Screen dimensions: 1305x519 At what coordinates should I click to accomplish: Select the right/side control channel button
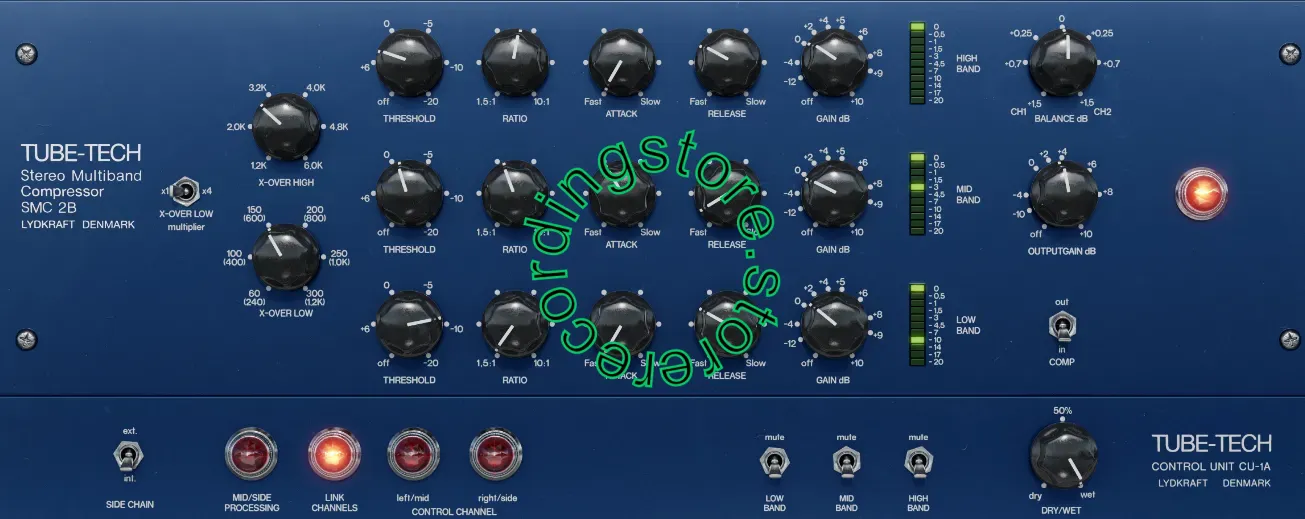[496, 455]
